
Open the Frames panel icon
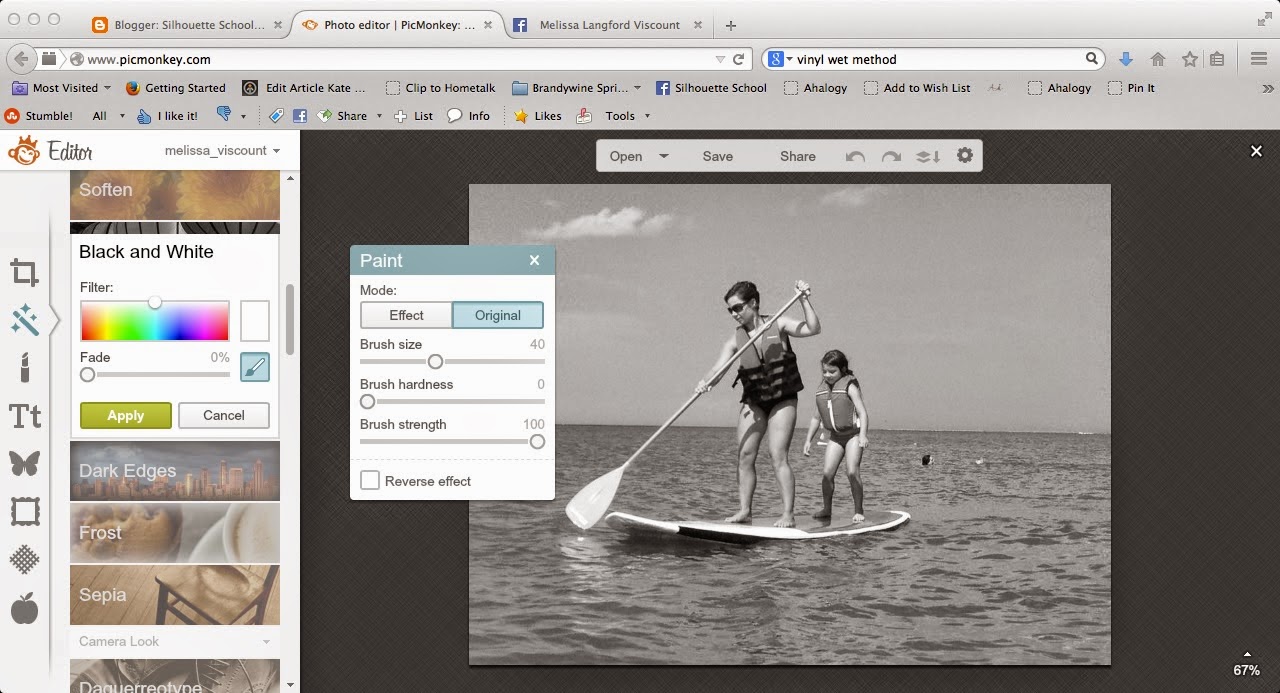coord(25,512)
